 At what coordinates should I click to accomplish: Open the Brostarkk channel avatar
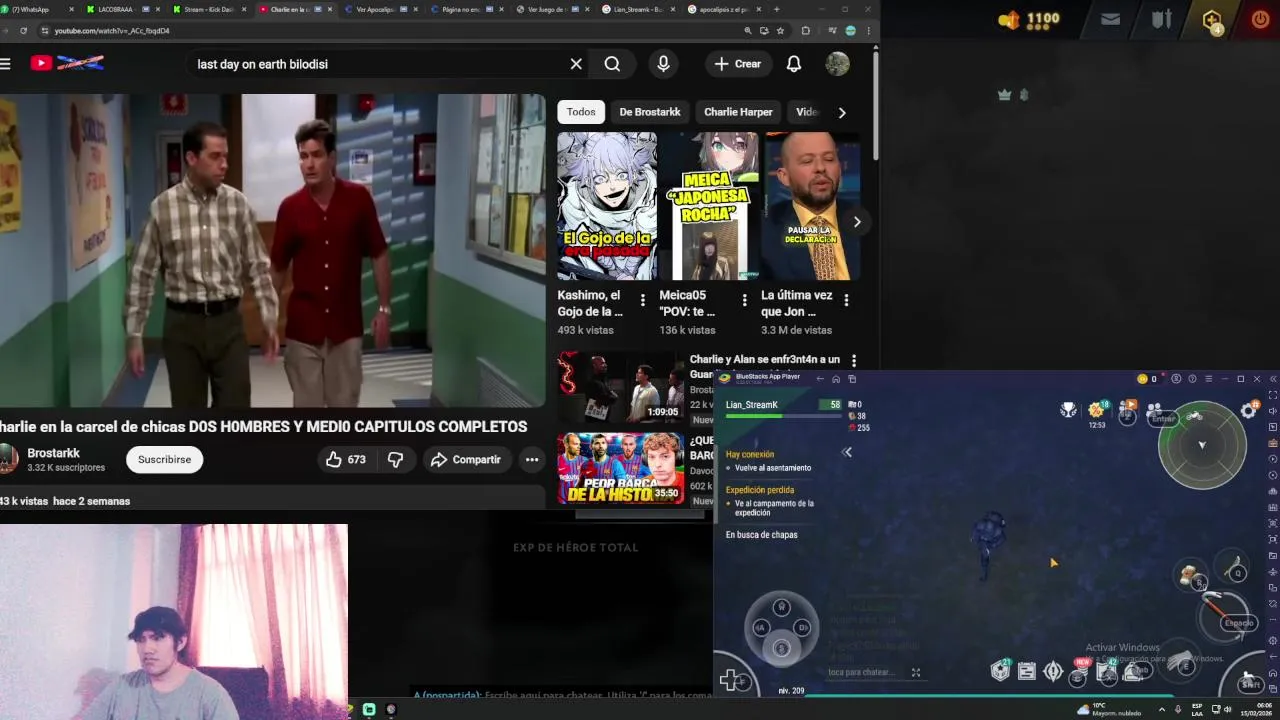[8, 459]
